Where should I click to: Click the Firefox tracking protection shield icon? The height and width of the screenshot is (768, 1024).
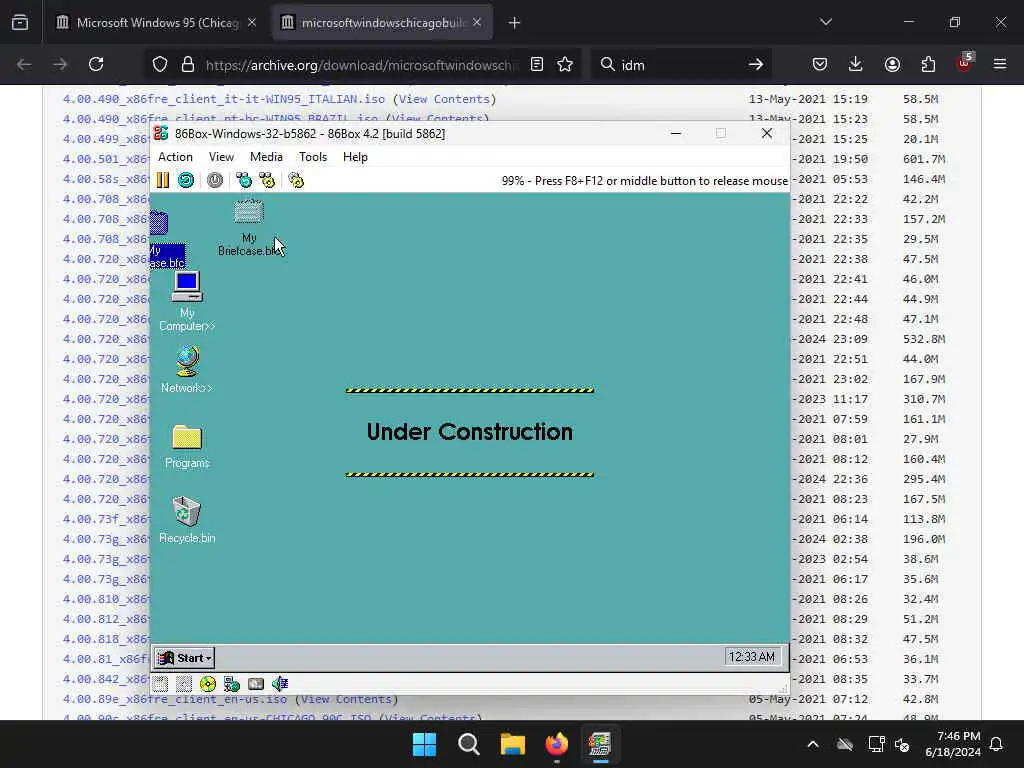click(160, 64)
